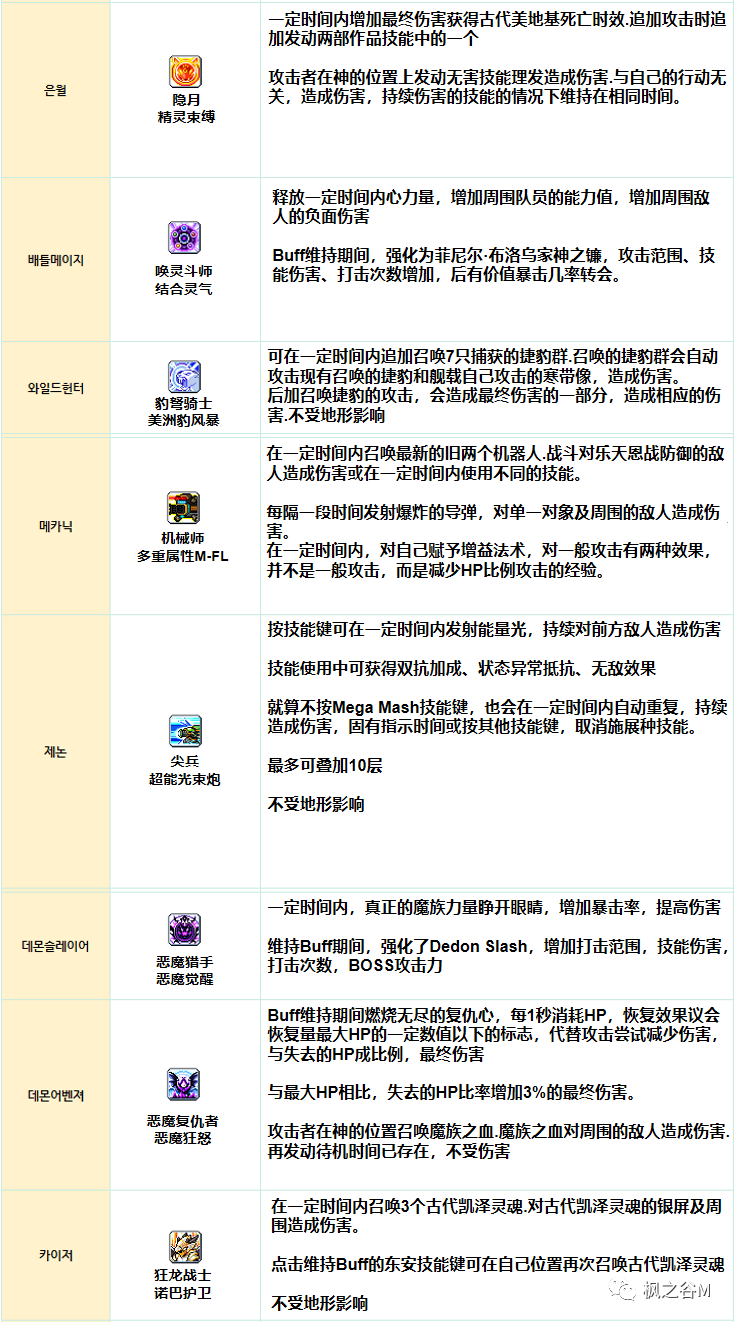The width and height of the screenshot is (735, 1322).
Task: Click '按技能键可在一定时间内发射能量光' line
Action: coord(494,629)
